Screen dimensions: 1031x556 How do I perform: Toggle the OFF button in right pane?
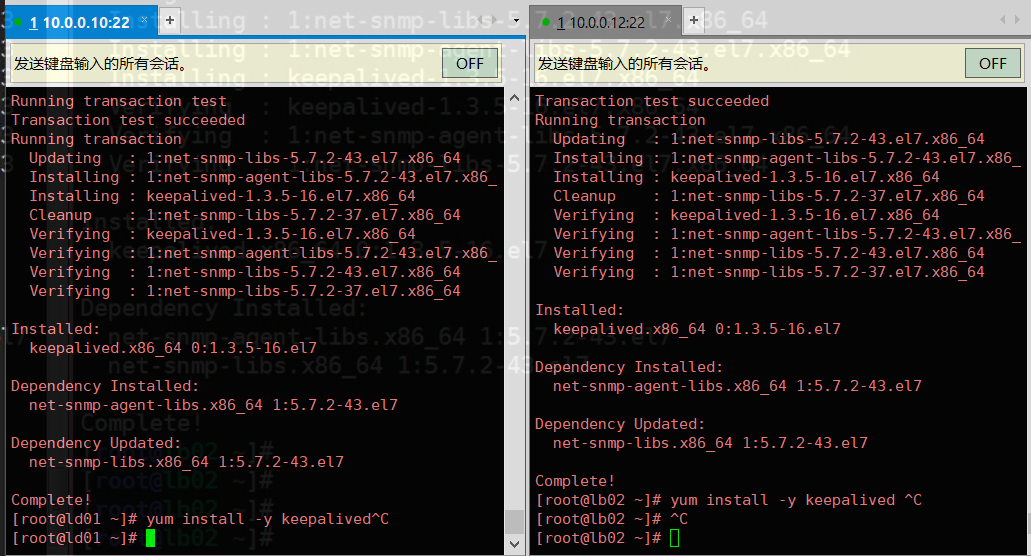coord(992,64)
